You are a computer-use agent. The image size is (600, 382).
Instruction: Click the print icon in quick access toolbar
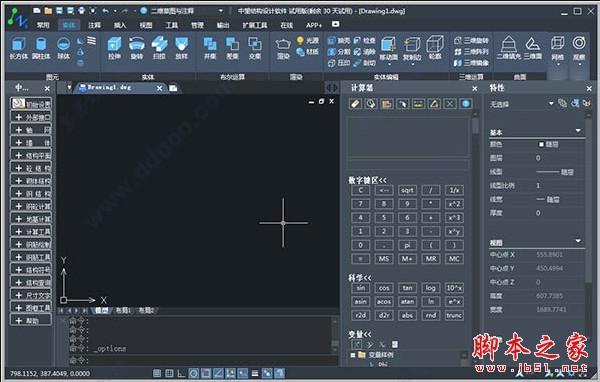point(82,11)
